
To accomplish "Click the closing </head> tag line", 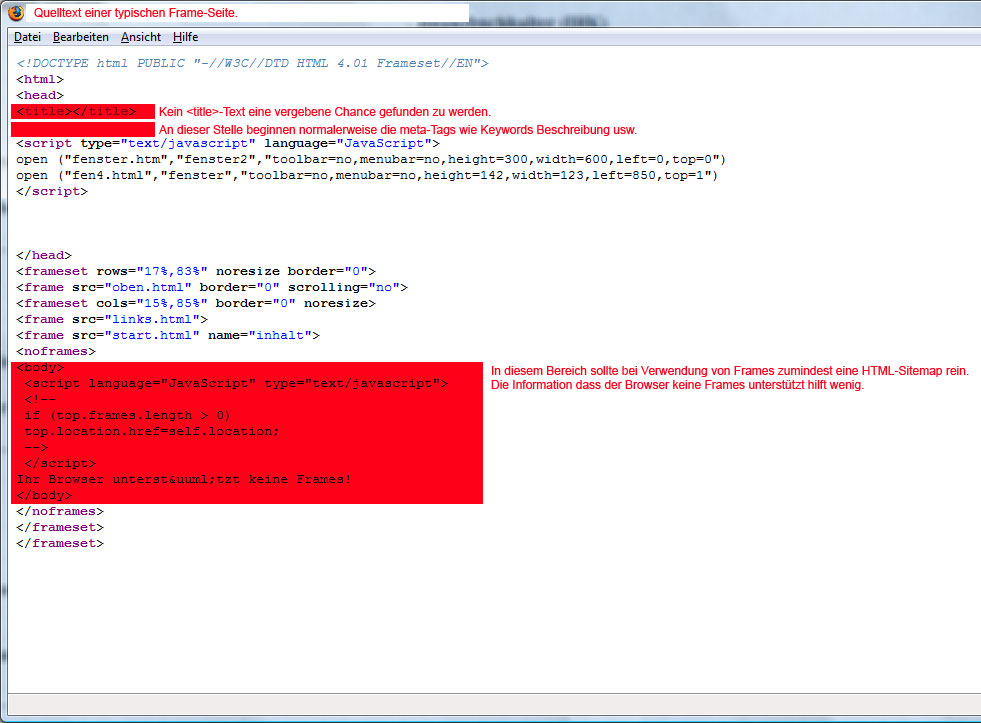I will 44,255.
